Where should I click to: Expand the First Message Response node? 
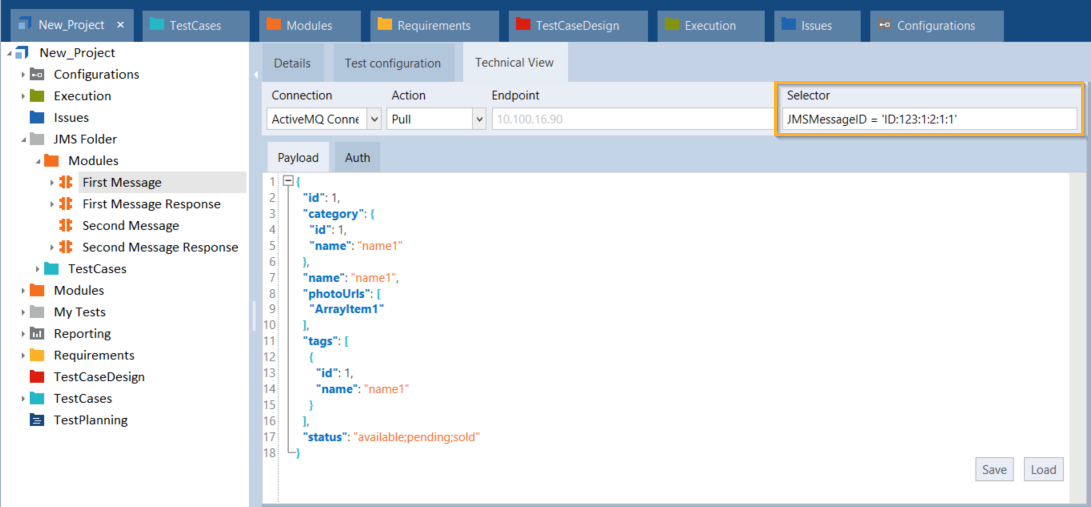pyautogui.click(x=52, y=204)
